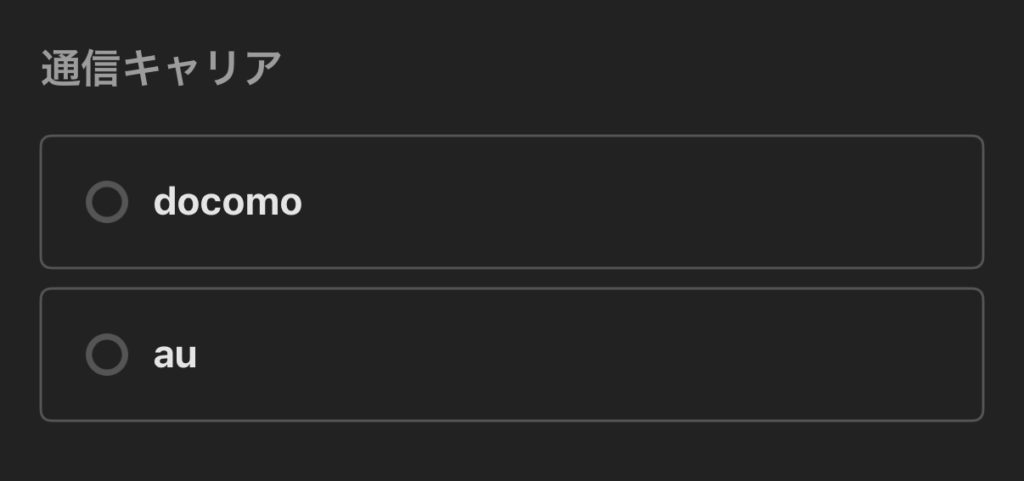The height and width of the screenshot is (481, 1024).
Task: Pick au under 通信キャリア
Action: (107, 355)
